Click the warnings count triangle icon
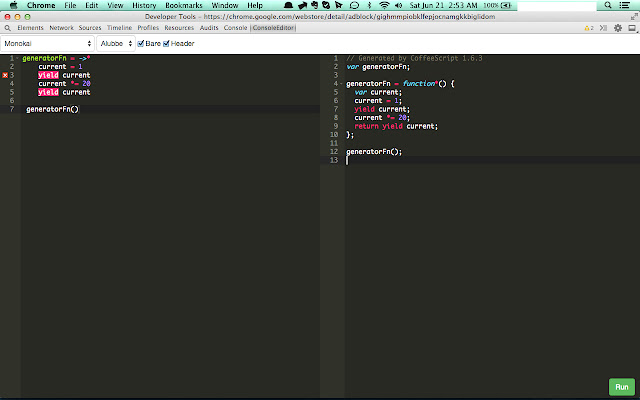Image resolution: width=640 pixels, height=400 pixels. [x=587, y=28]
